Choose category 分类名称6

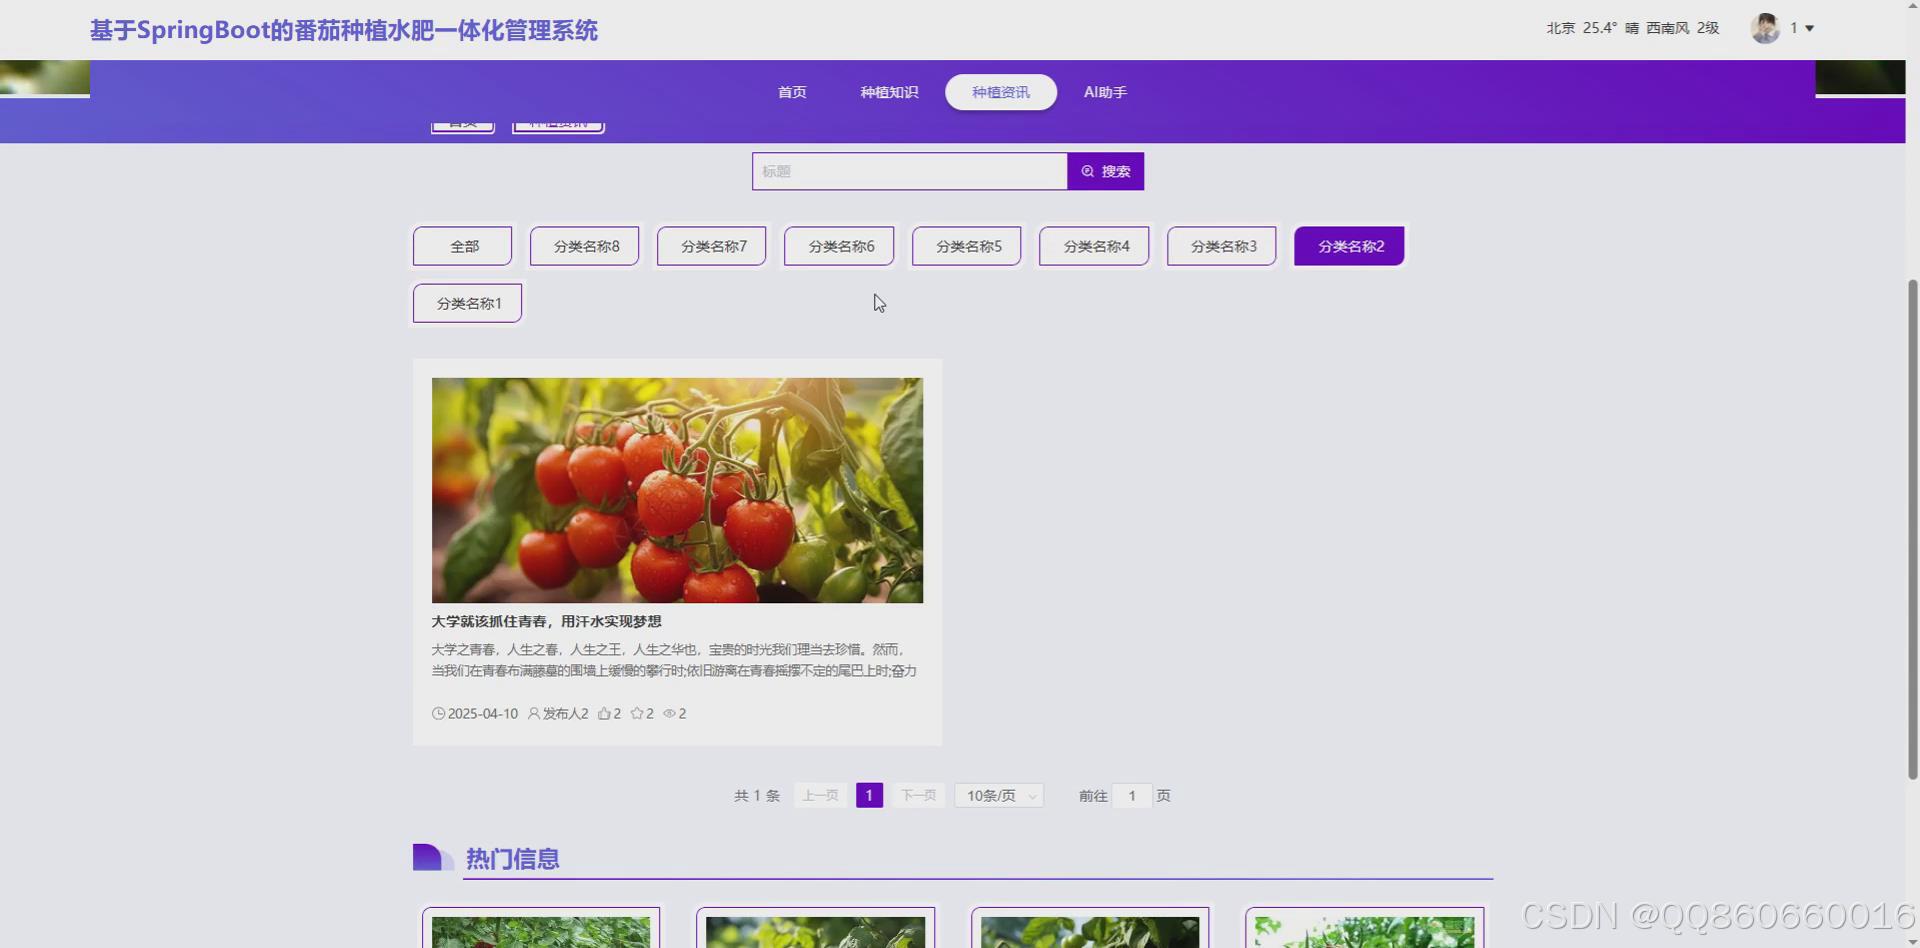pyautogui.click(x=839, y=246)
